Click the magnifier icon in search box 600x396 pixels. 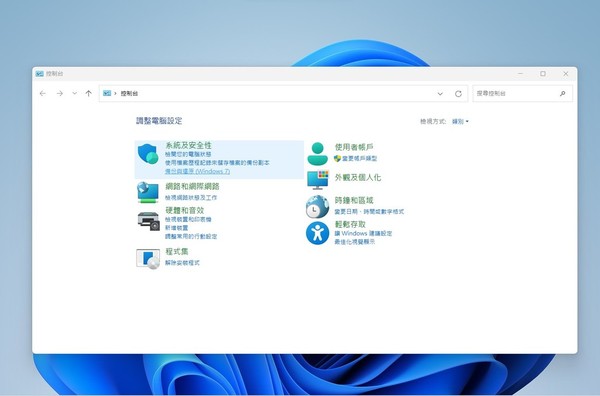click(562, 93)
